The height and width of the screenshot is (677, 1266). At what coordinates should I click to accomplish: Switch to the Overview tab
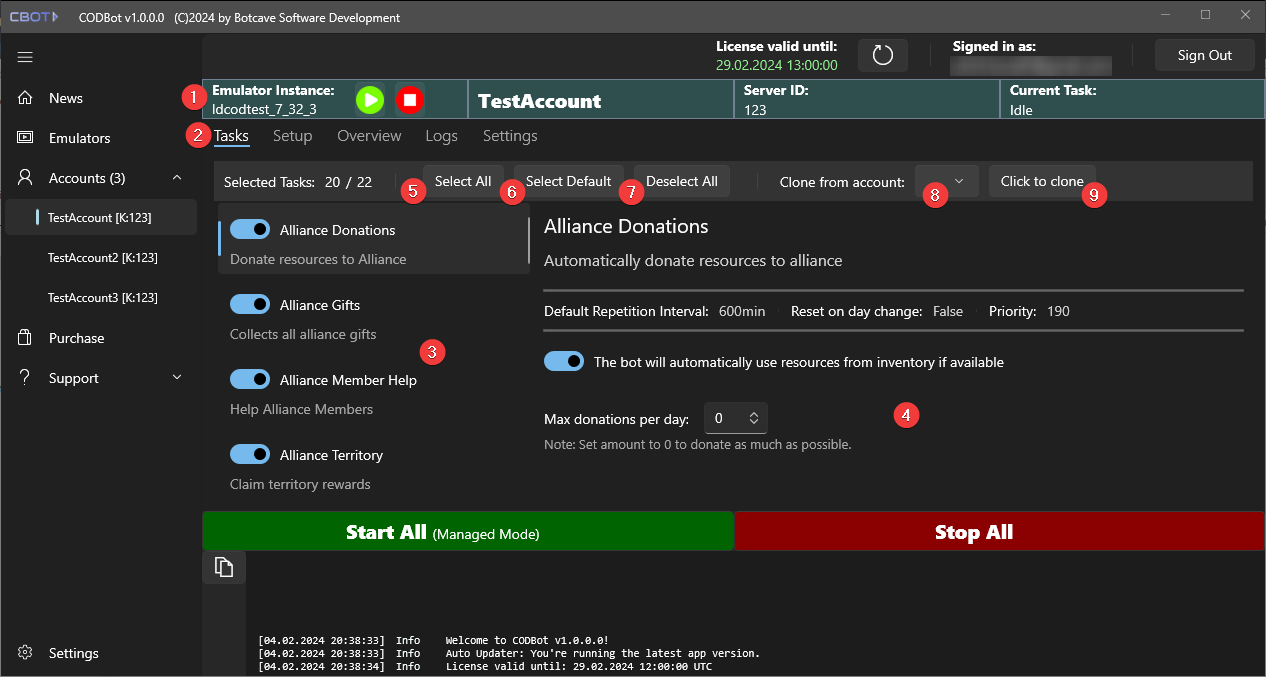(x=369, y=136)
